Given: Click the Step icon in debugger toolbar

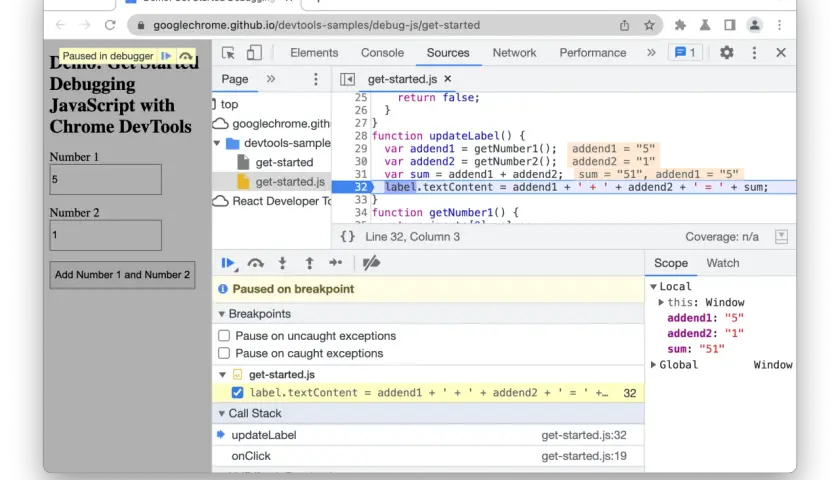Looking at the screenshot, I should pos(336,263).
